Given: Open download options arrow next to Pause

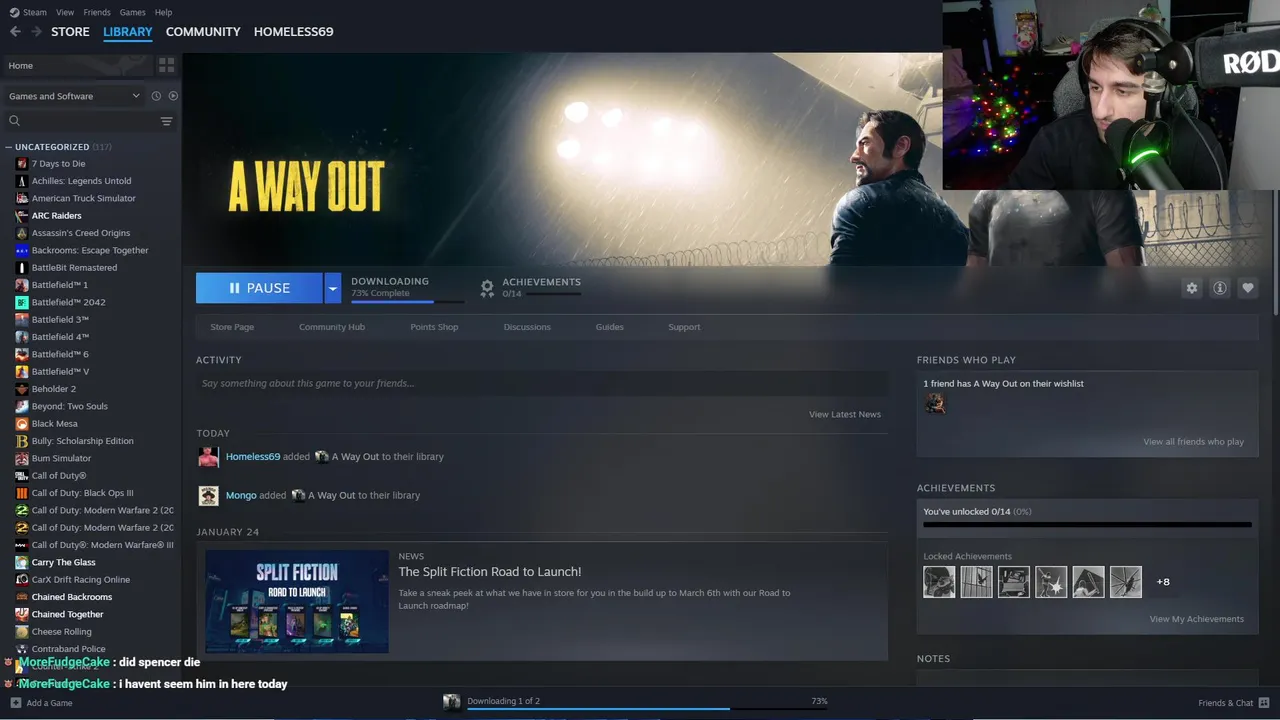Looking at the screenshot, I should 332,288.
